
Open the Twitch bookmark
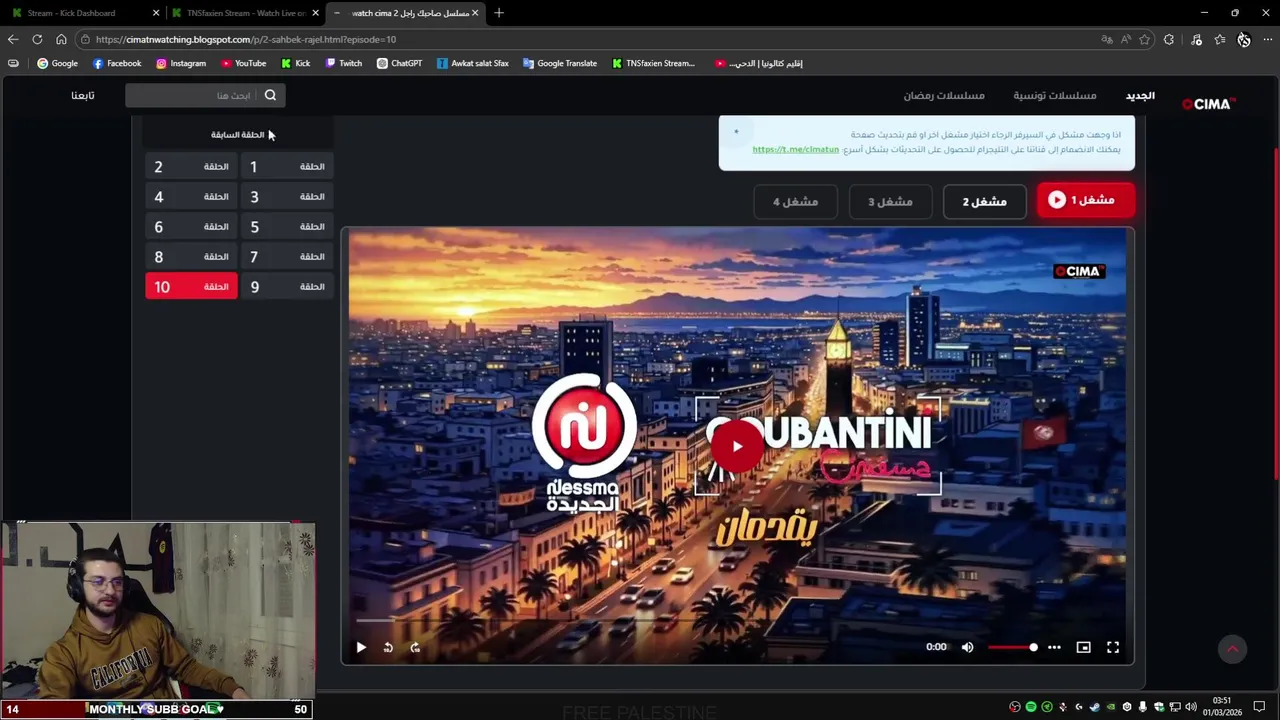click(x=344, y=63)
